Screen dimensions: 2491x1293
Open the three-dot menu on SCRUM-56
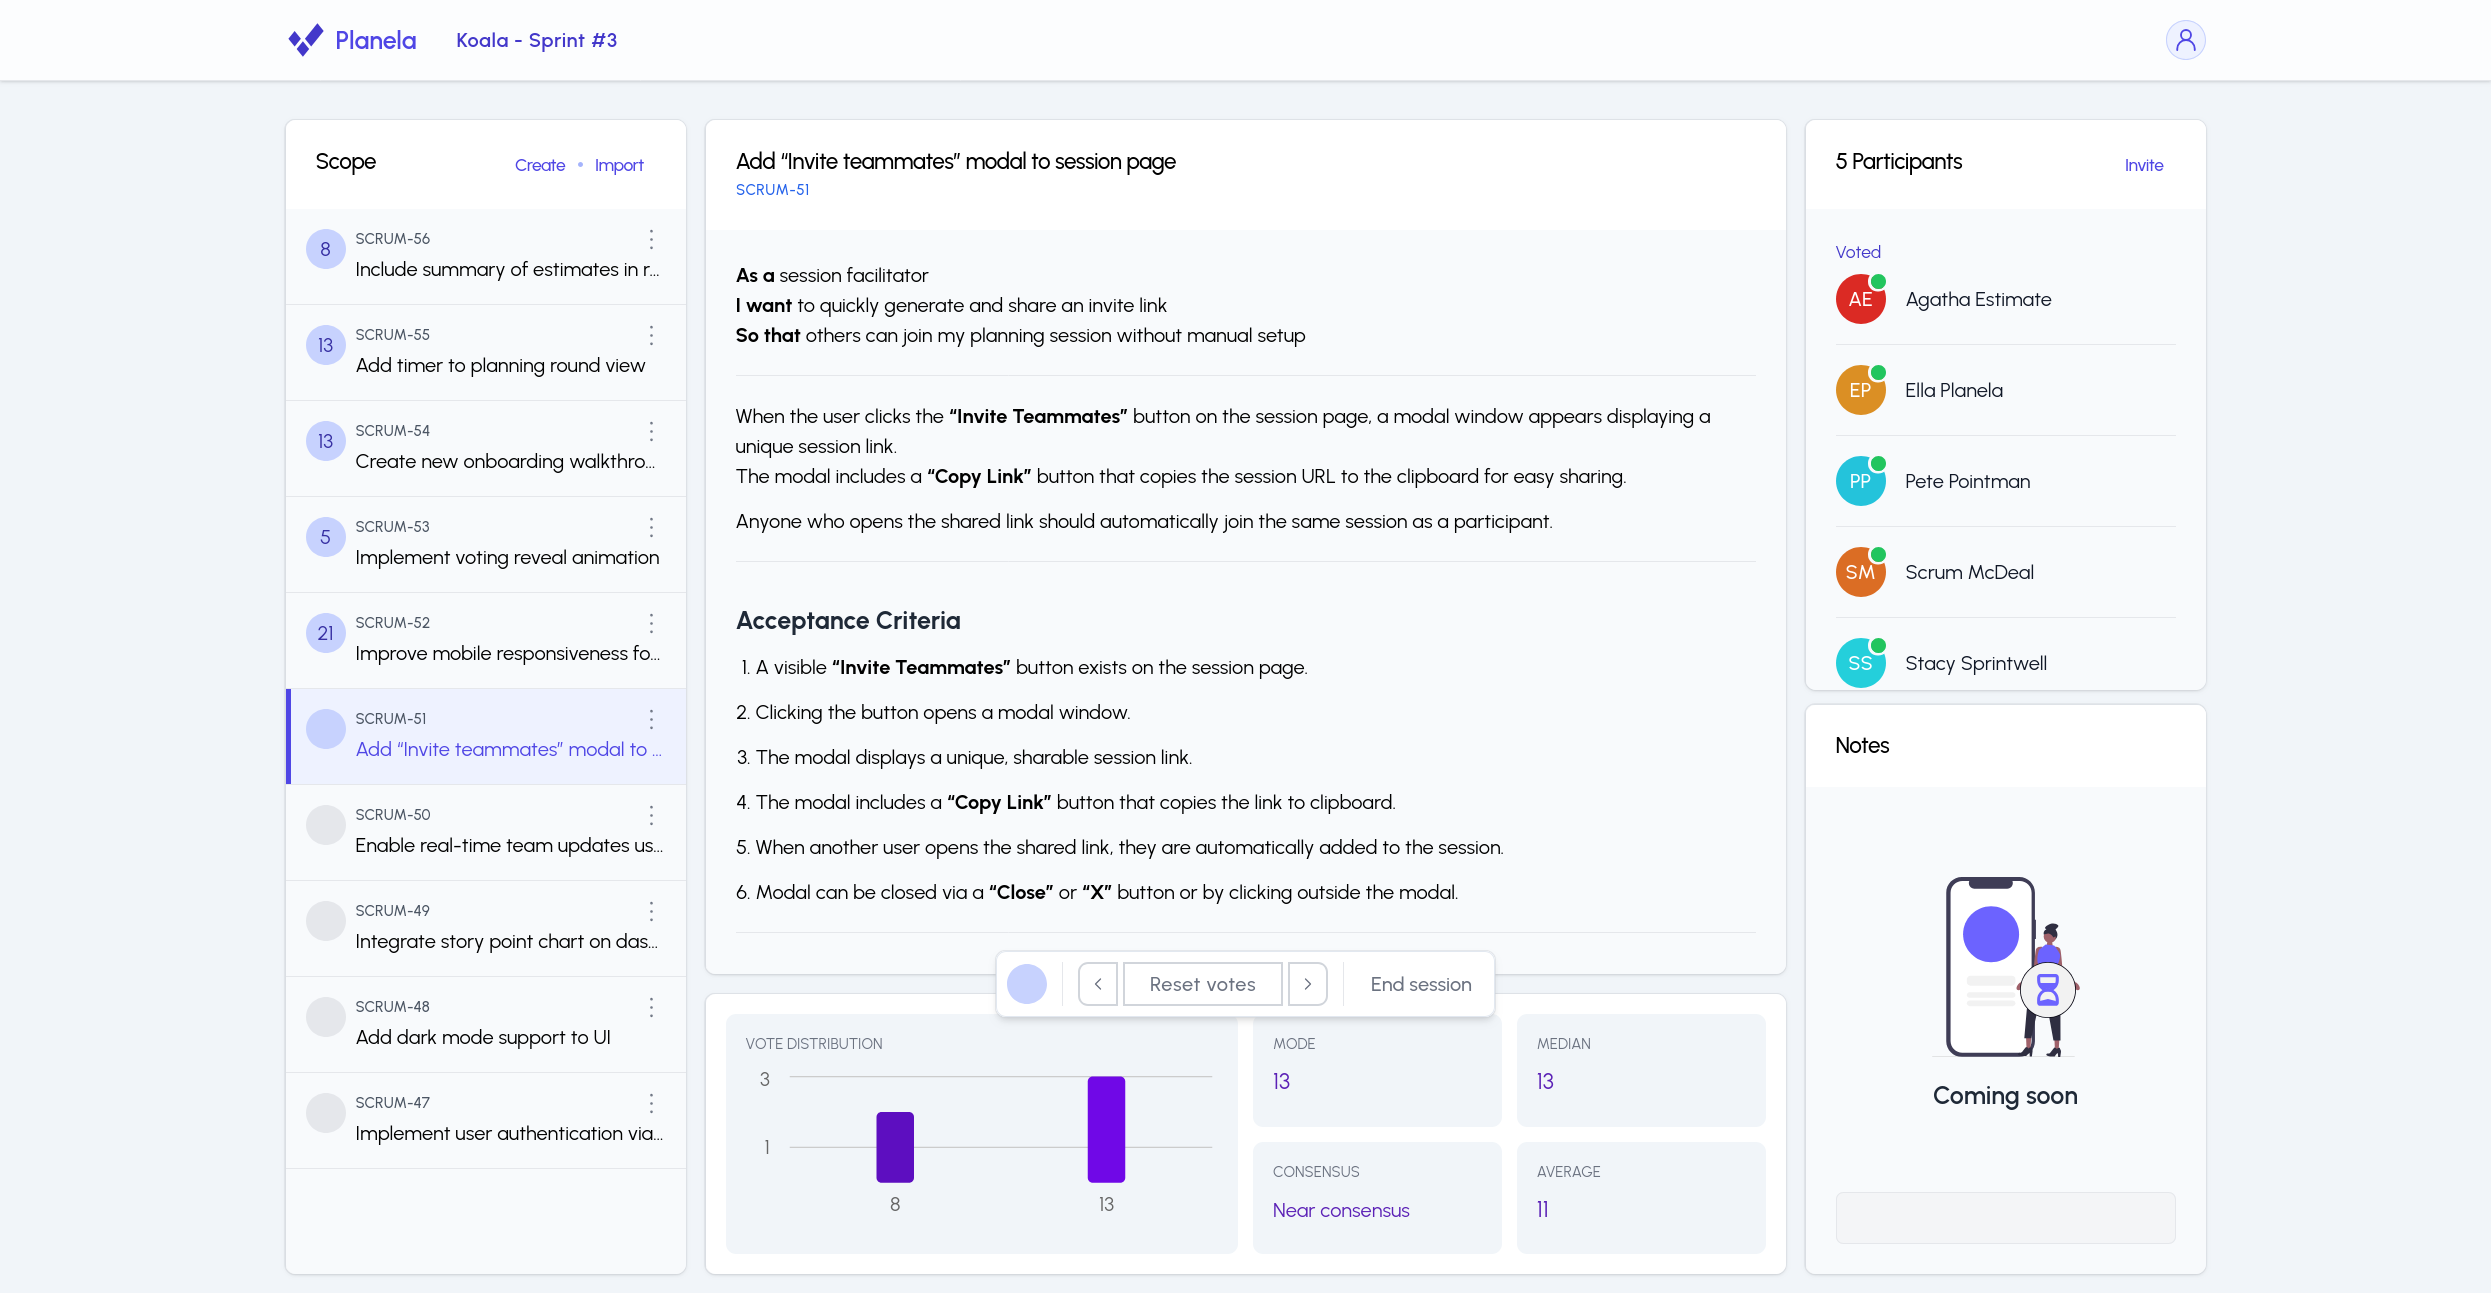651,240
